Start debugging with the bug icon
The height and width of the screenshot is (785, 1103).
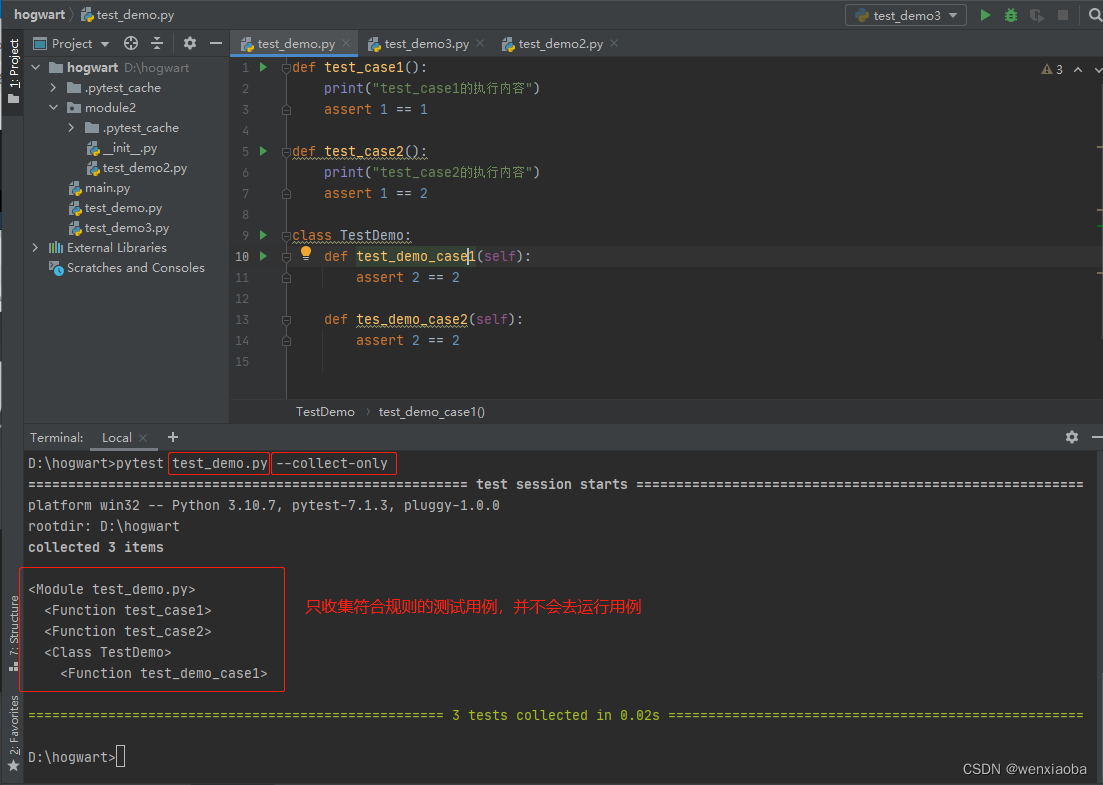click(x=1011, y=15)
